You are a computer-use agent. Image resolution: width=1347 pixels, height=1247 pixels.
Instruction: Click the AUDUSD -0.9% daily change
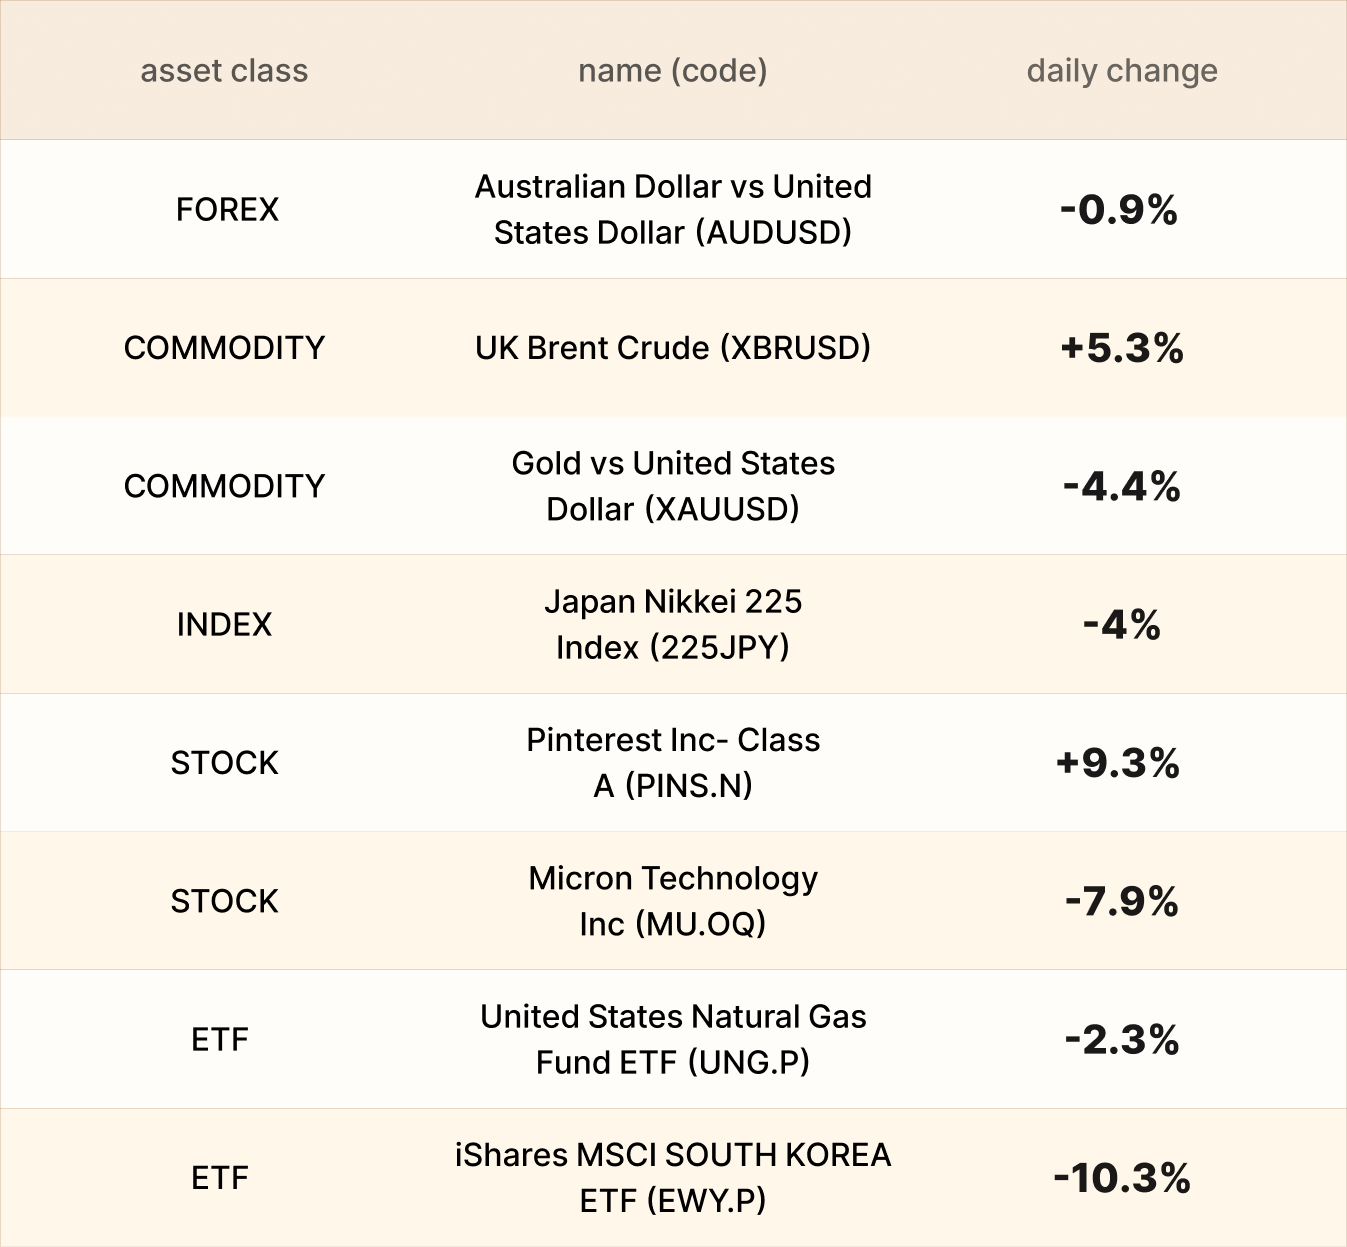pos(1119,210)
